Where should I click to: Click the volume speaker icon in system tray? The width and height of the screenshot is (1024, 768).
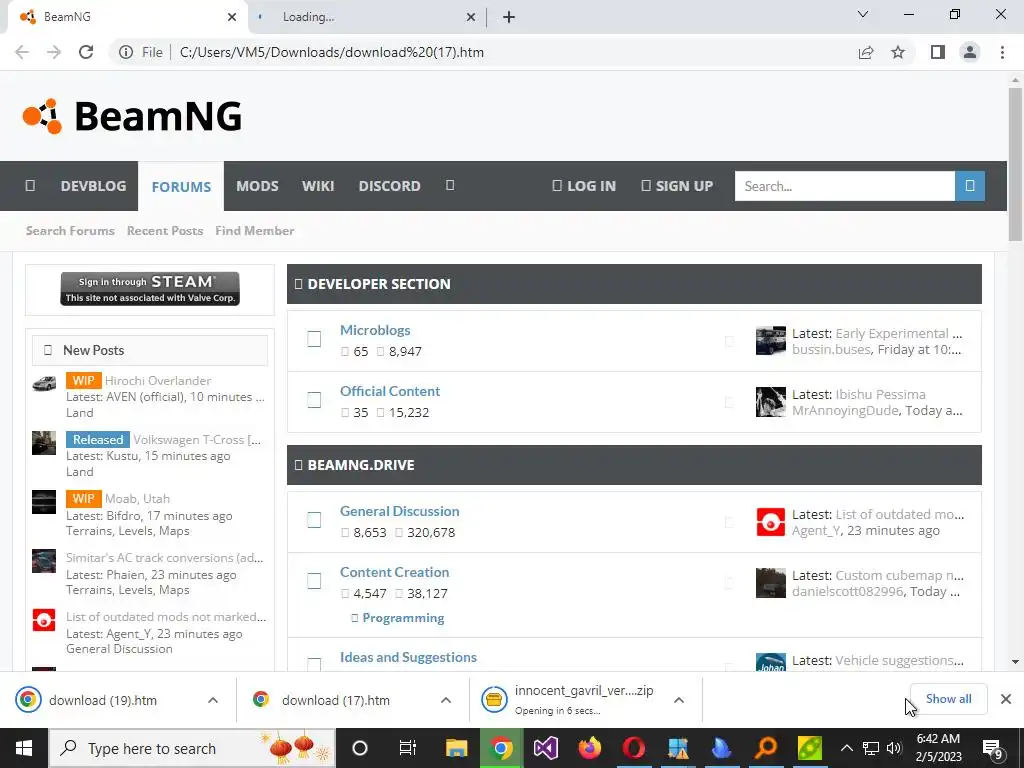[894, 748]
